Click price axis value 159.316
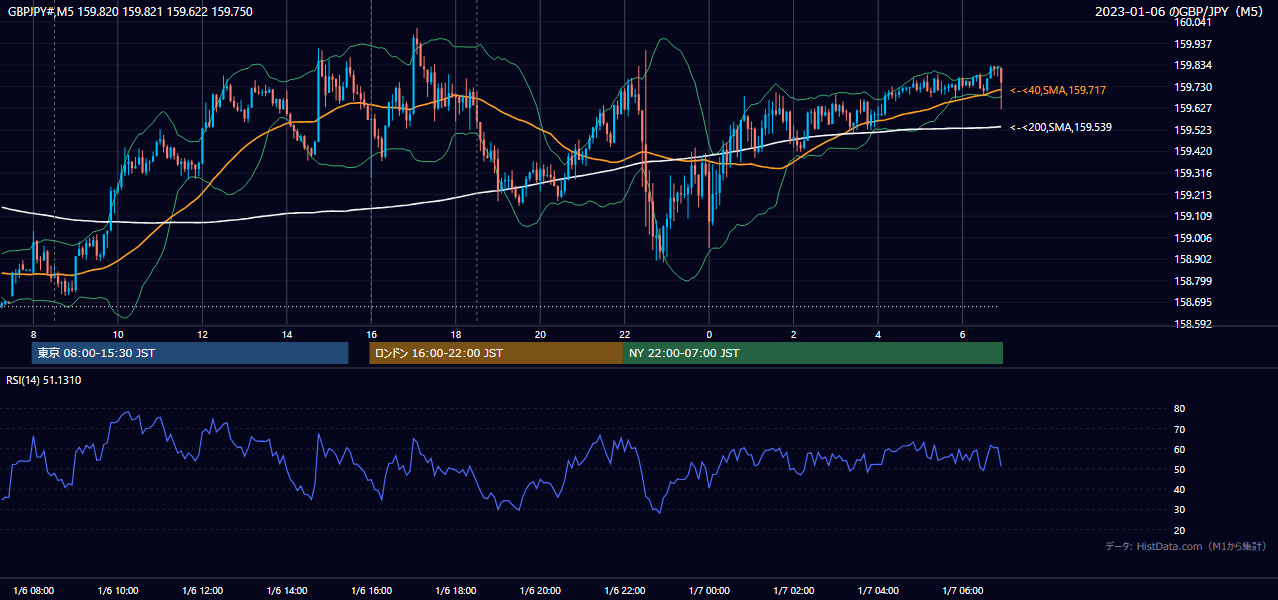Image resolution: width=1278 pixels, height=600 pixels. pyautogui.click(x=1194, y=173)
